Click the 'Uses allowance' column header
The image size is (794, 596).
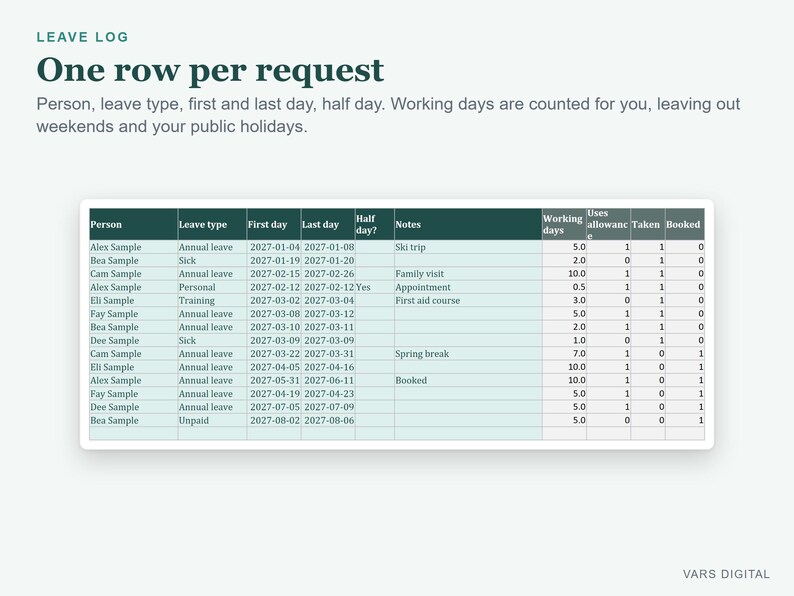609,224
